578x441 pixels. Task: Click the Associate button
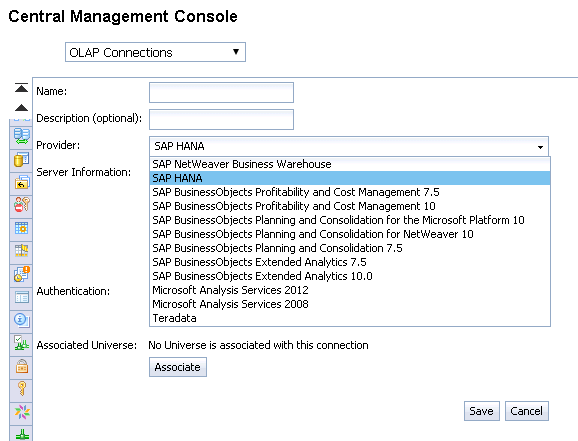[x=178, y=367]
